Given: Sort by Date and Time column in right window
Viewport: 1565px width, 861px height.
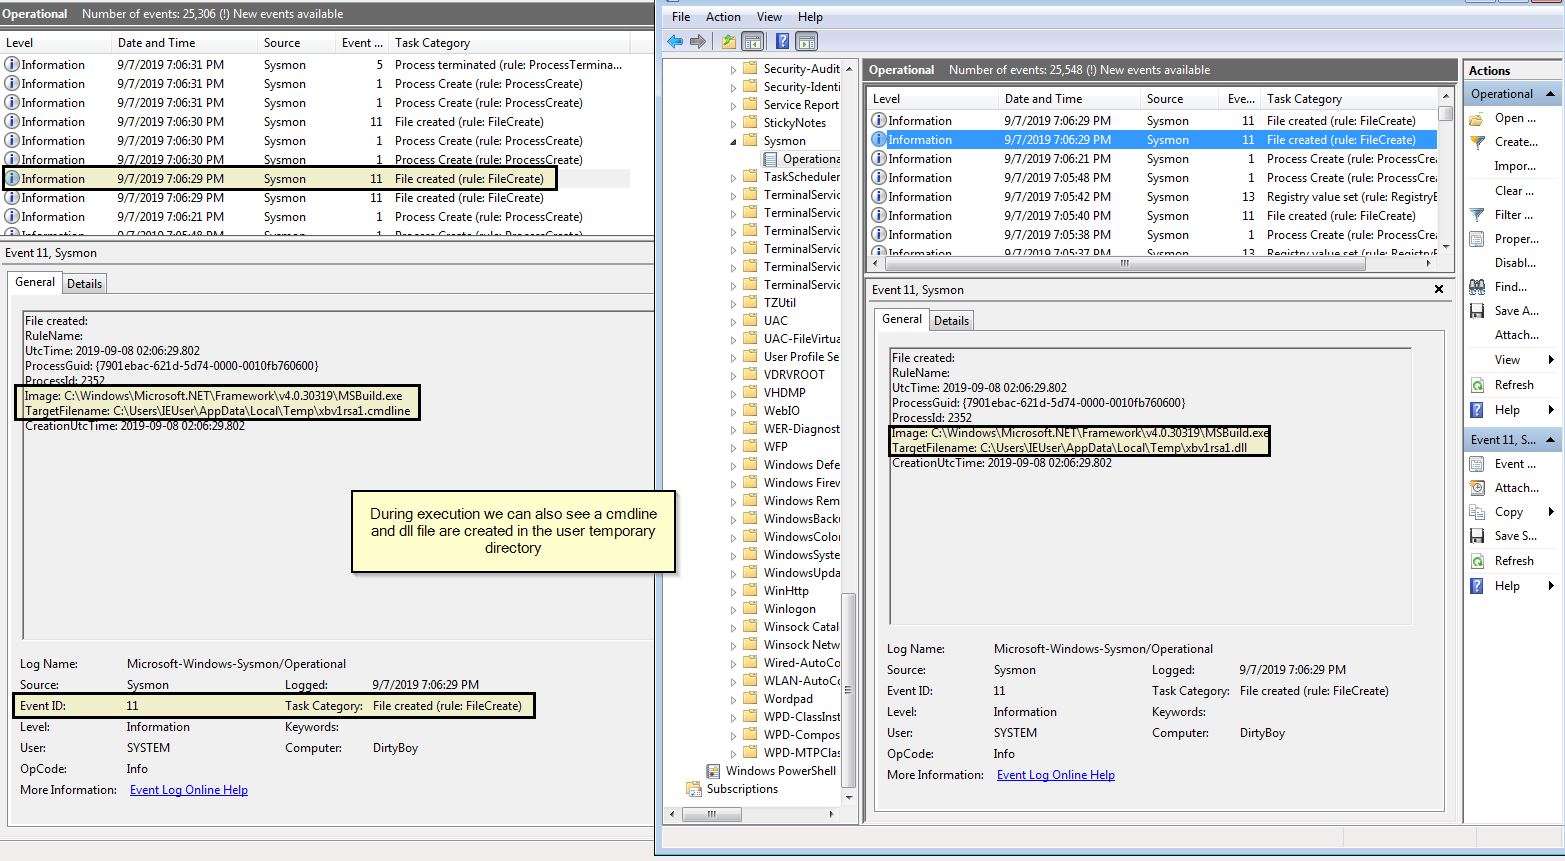Looking at the screenshot, I should (1069, 99).
